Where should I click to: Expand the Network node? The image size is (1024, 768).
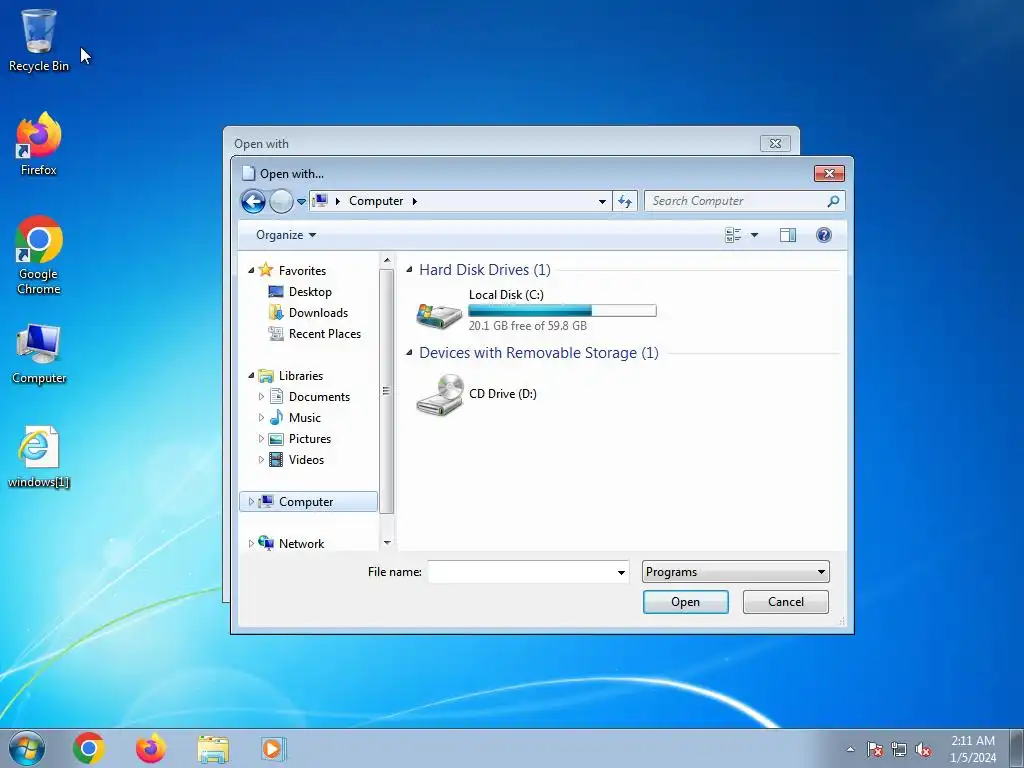pyautogui.click(x=251, y=543)
